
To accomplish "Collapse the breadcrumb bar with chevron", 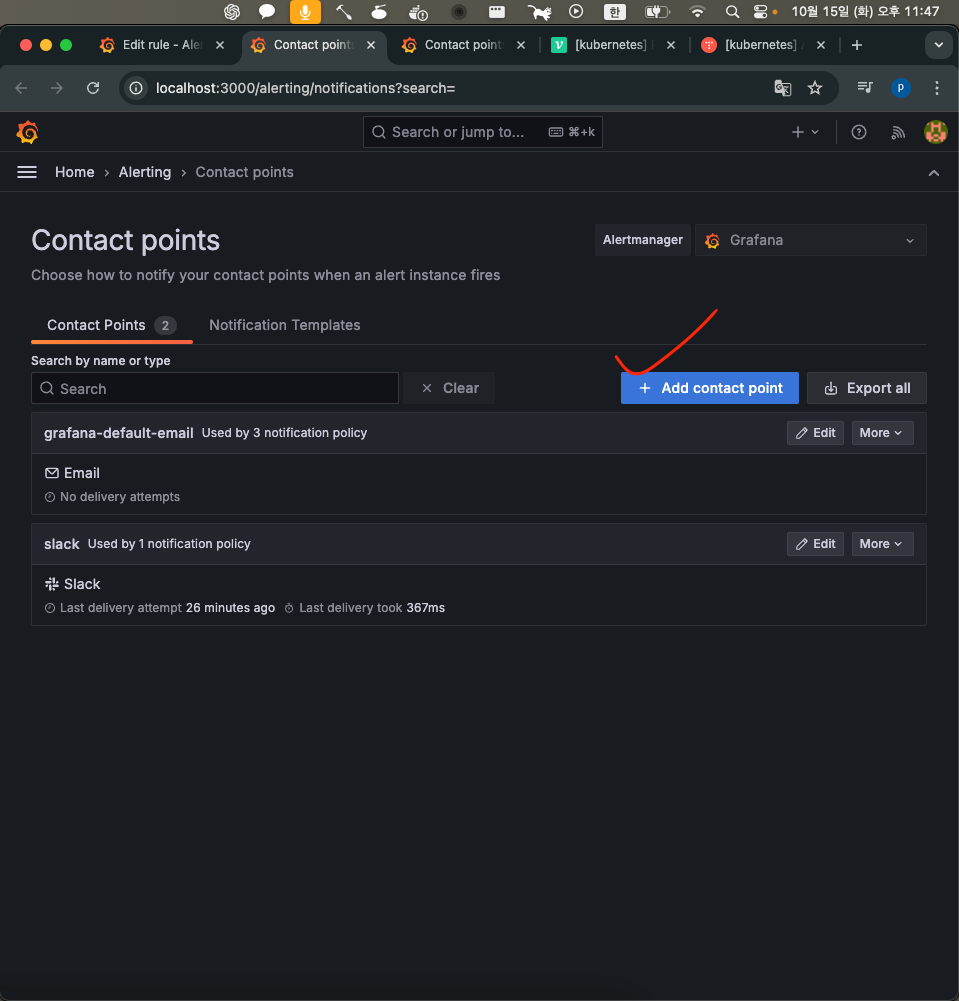I will pos(933,172).
